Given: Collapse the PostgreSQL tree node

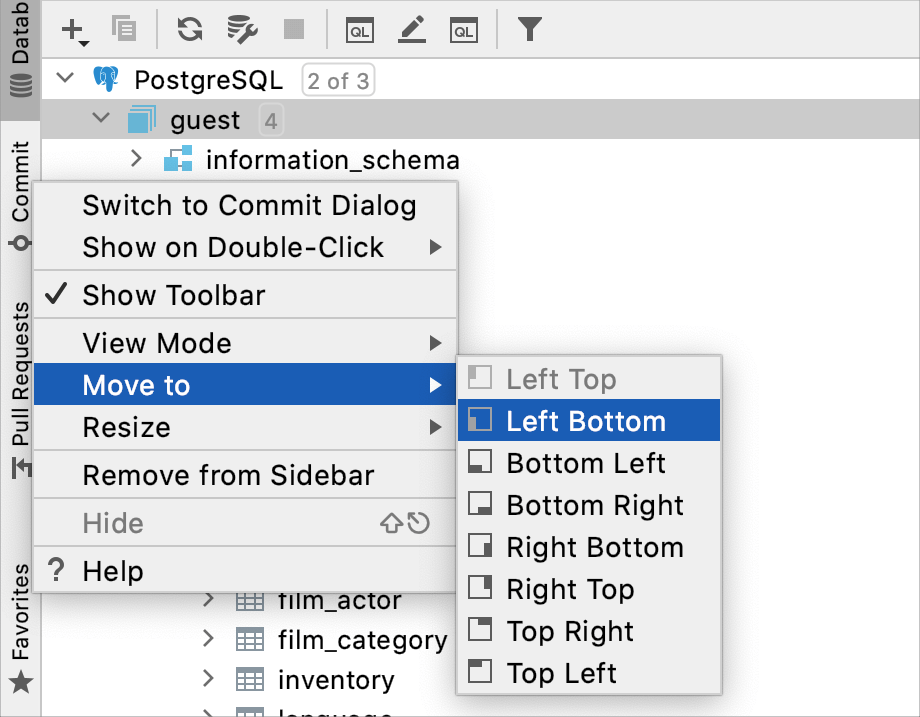Looking at the screenshot, I should [x=64, y=78].
